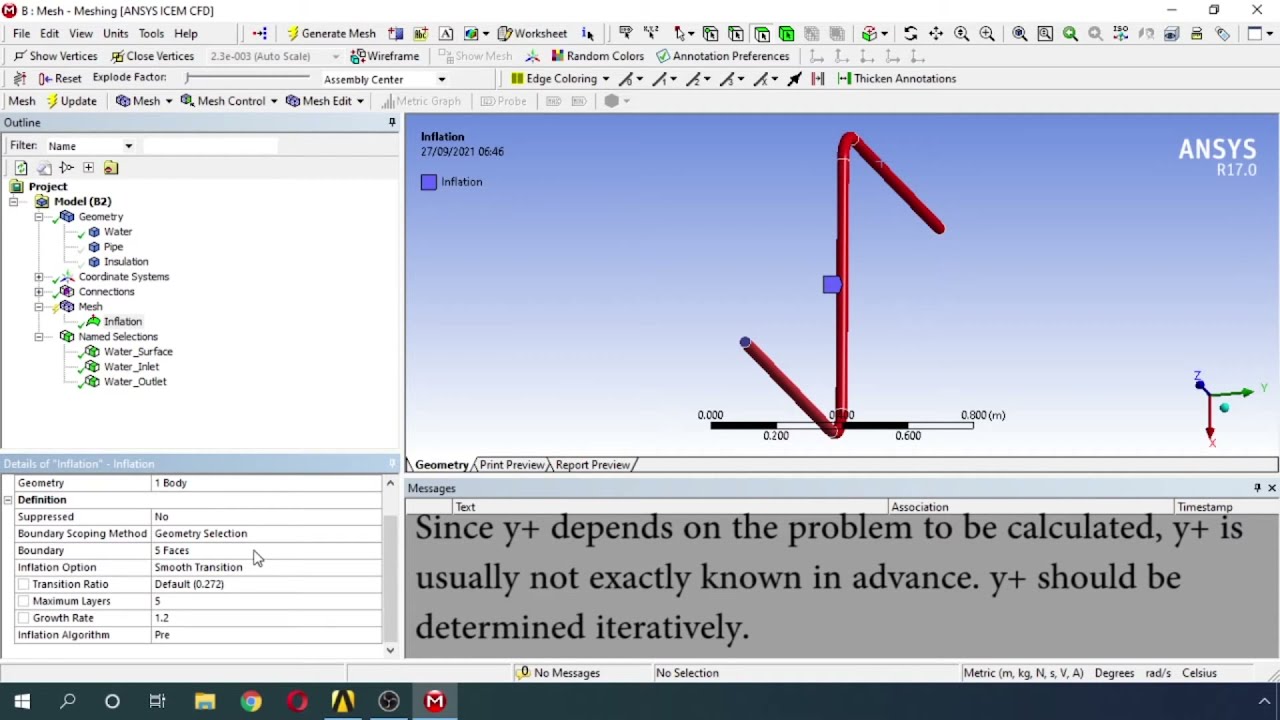This screenshot has width=1280, height=720.
Task: Click Boundary 5 Faces value cell
Action: tap(265, 551)
